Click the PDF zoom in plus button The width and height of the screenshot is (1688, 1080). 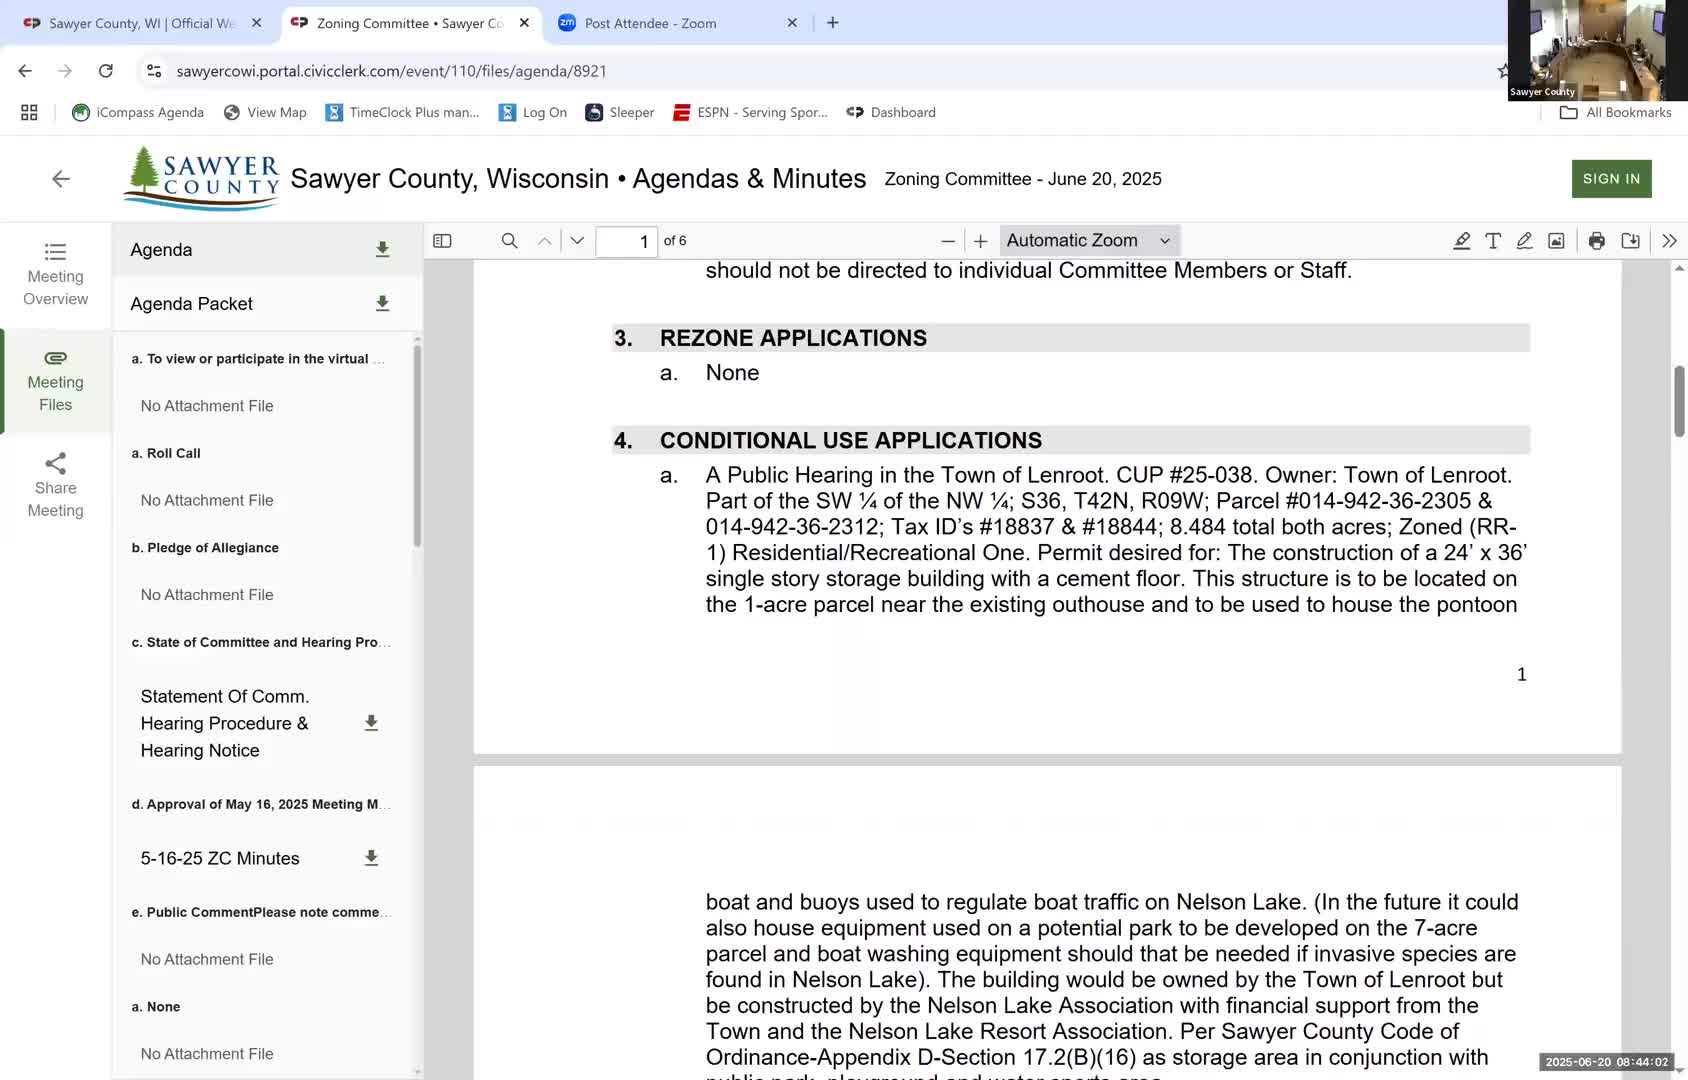pyautogui.click(x=980, y=241)
